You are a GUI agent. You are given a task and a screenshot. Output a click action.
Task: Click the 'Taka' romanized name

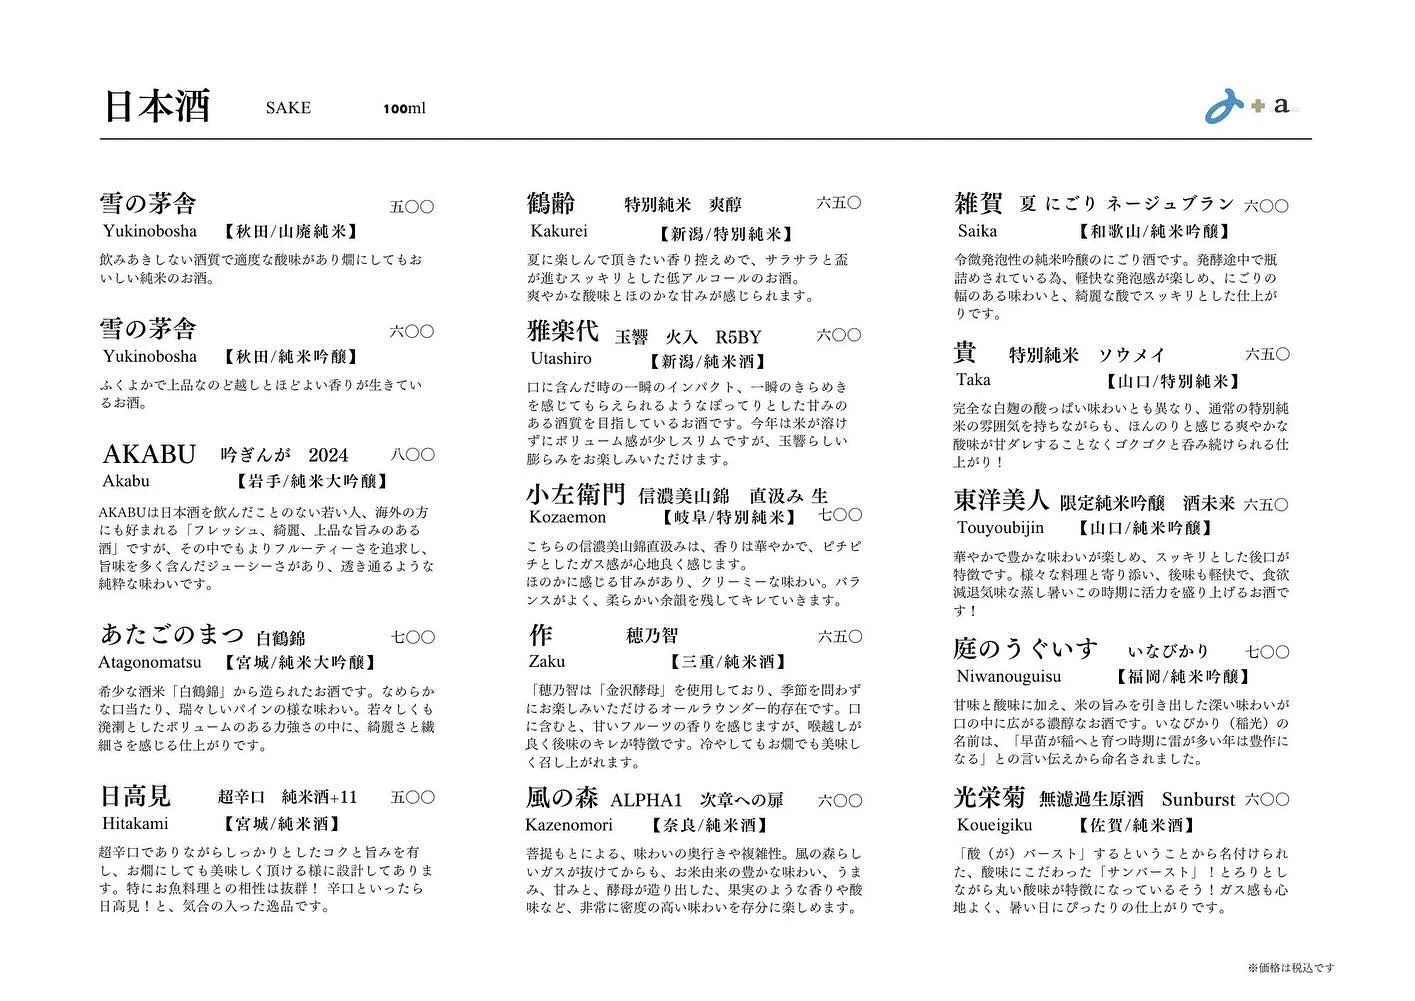pyautogui.click(x=974, y=380)
